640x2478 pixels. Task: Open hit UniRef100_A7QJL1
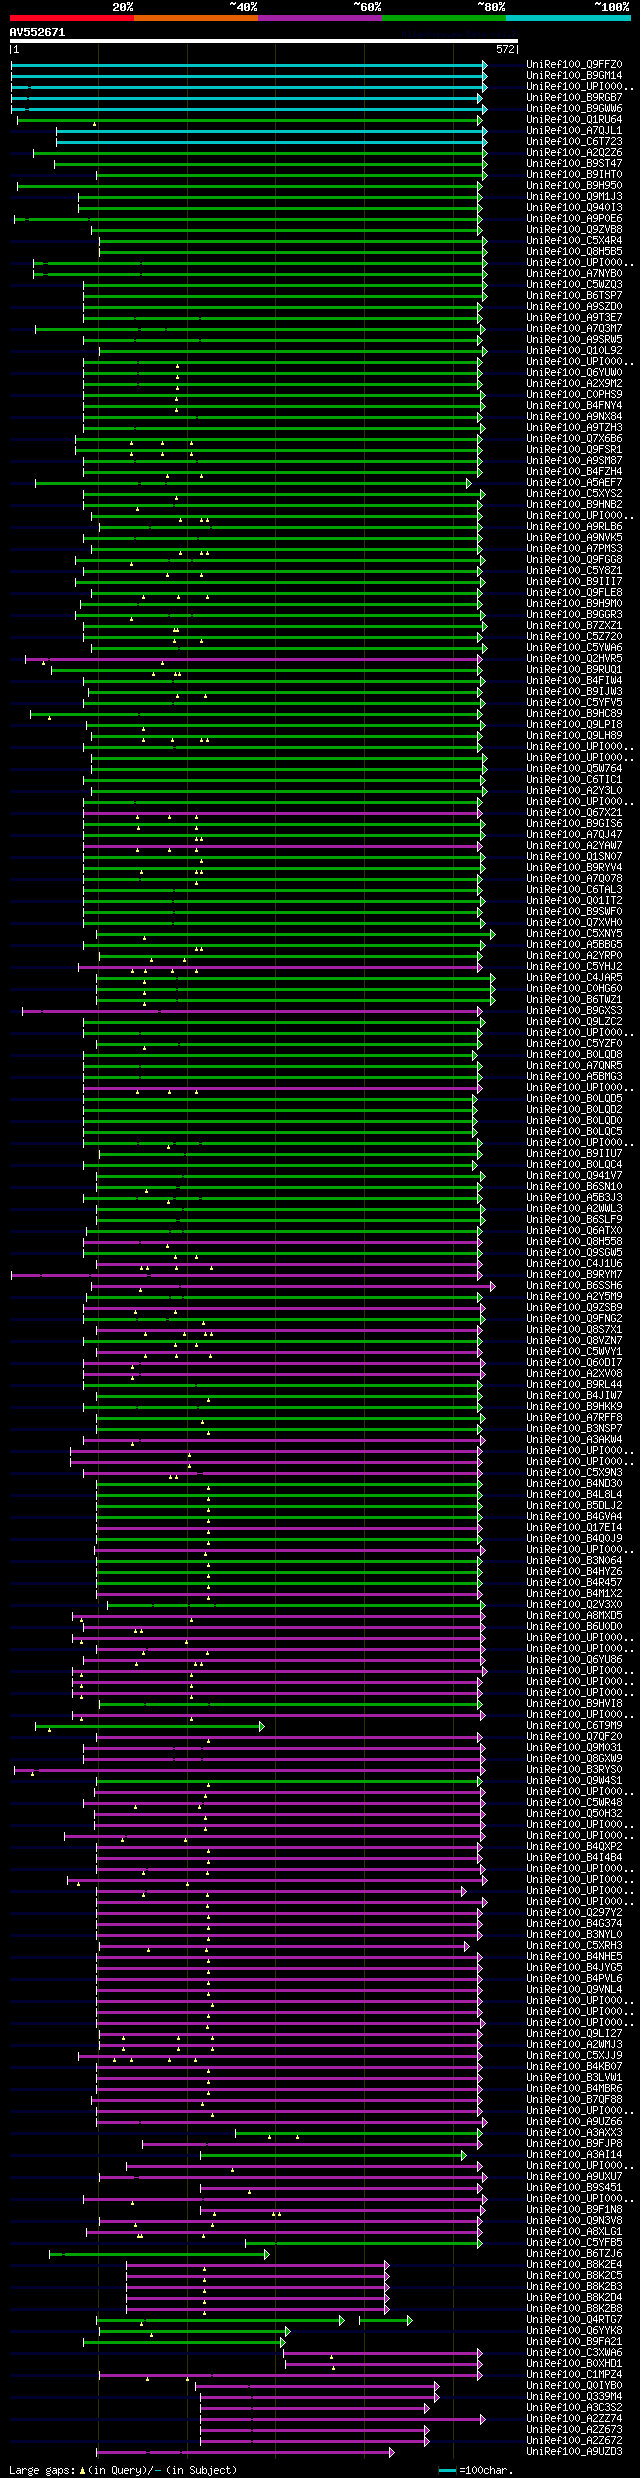[574, 131]
